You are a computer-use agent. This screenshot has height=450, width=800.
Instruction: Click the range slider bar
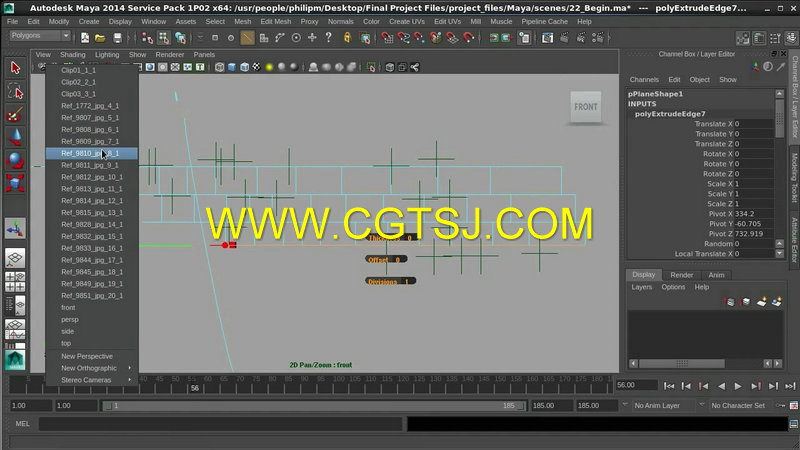[314, 406]
